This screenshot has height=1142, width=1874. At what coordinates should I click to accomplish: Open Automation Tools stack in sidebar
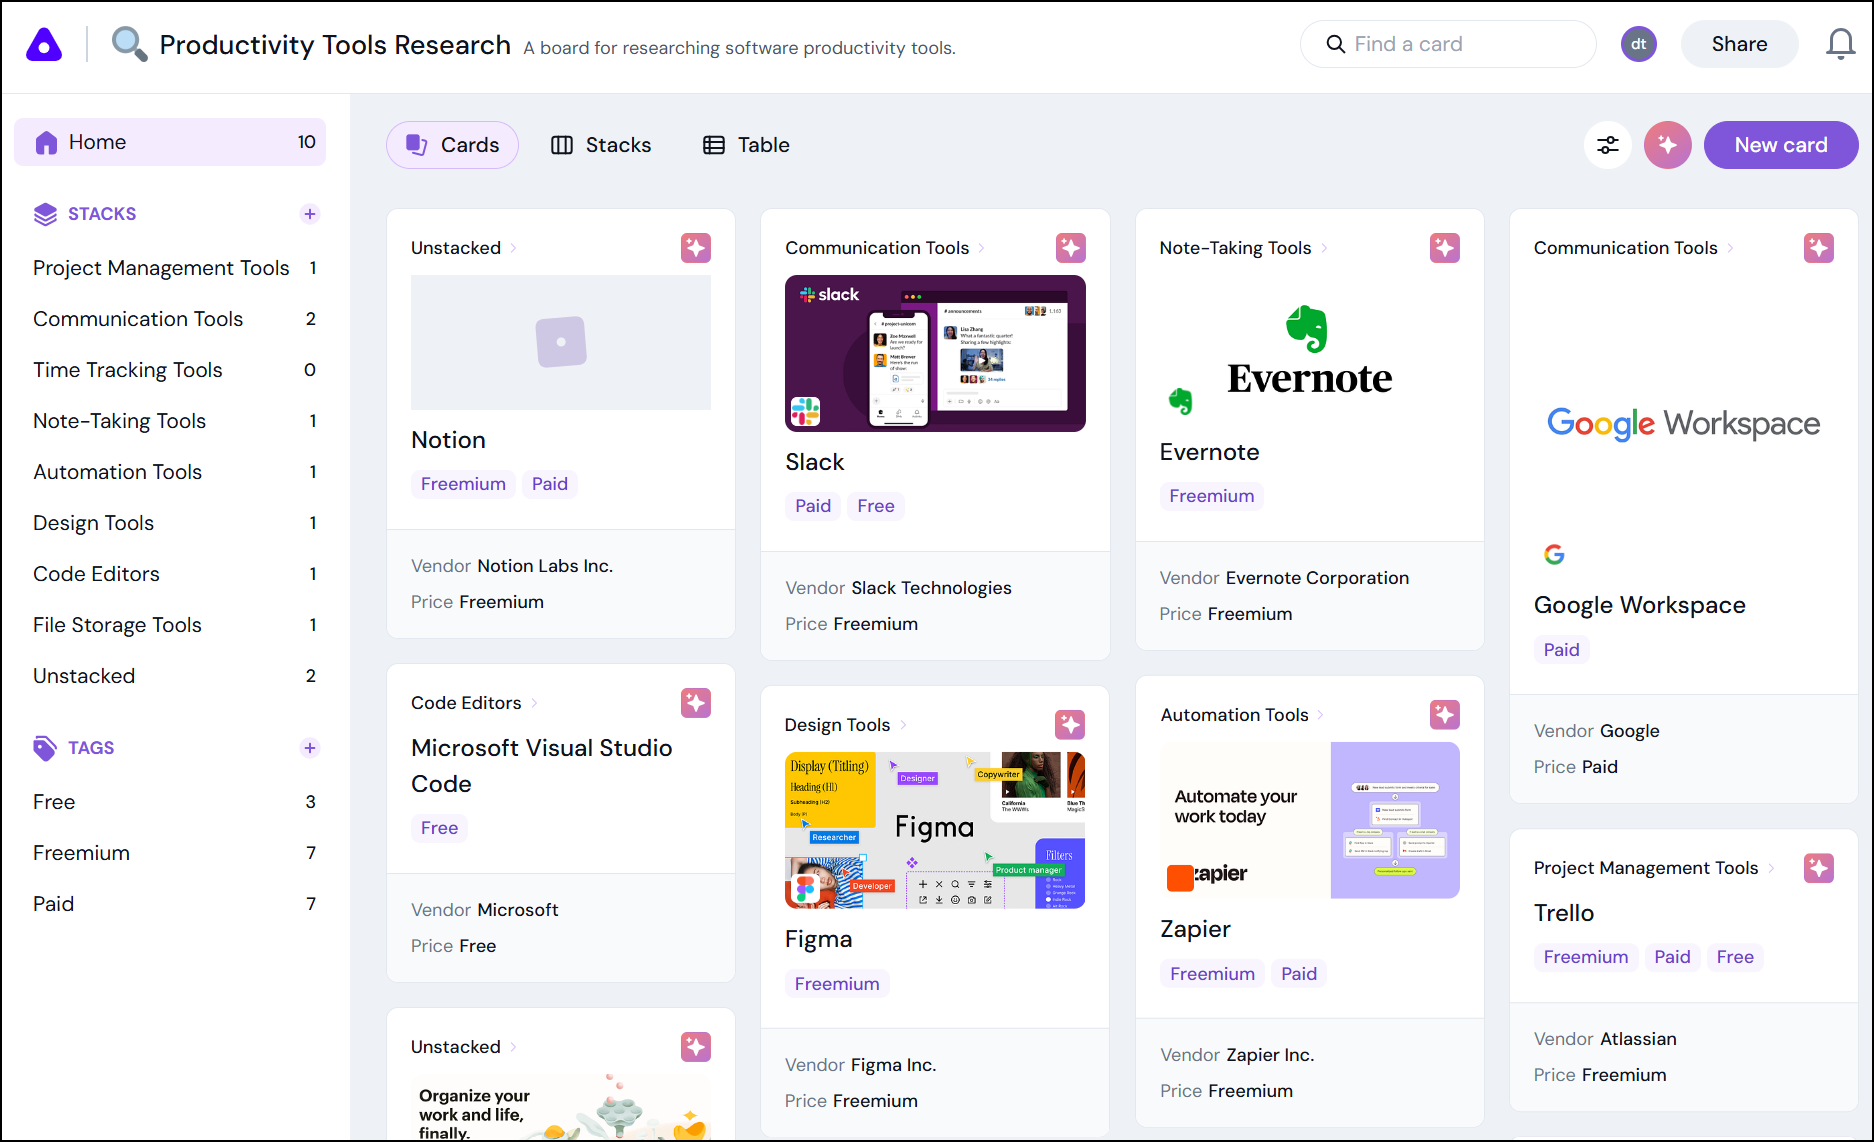[174, 472]
